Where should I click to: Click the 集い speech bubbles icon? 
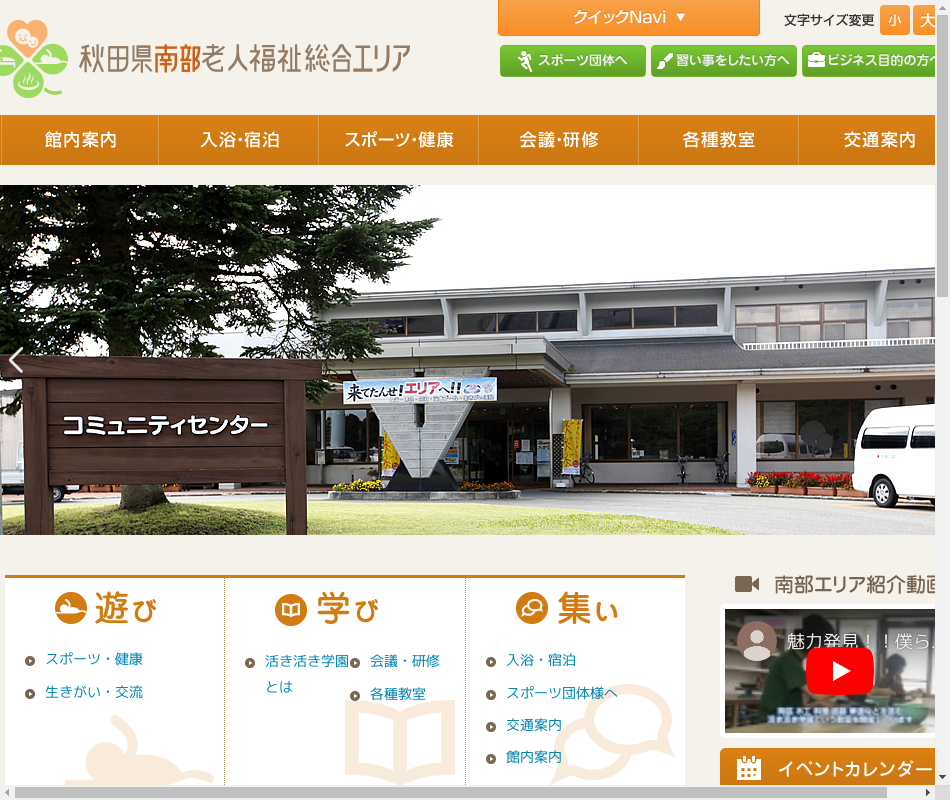pos(532,608)
